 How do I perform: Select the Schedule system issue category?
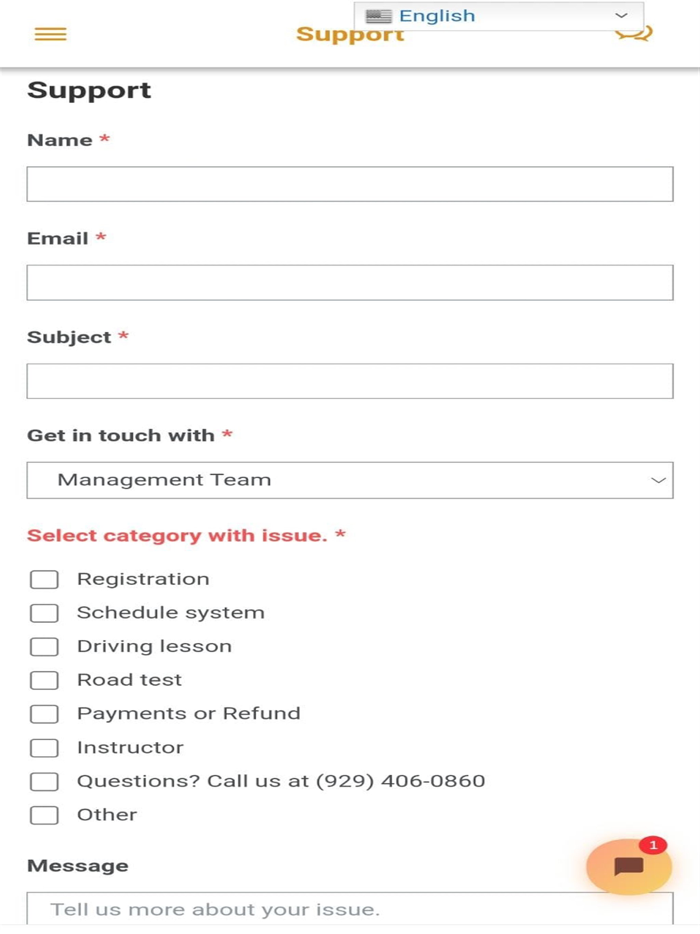coord(44,613)
